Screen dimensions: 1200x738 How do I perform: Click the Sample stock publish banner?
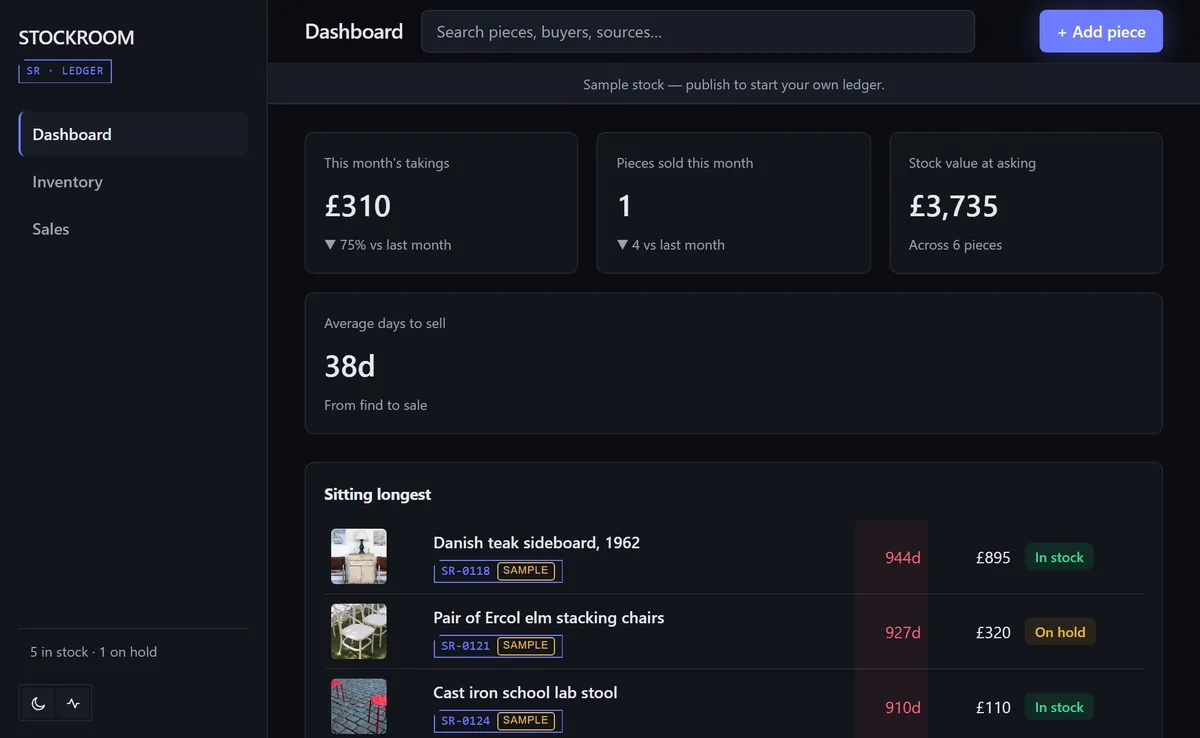click(x=734, y=84)
